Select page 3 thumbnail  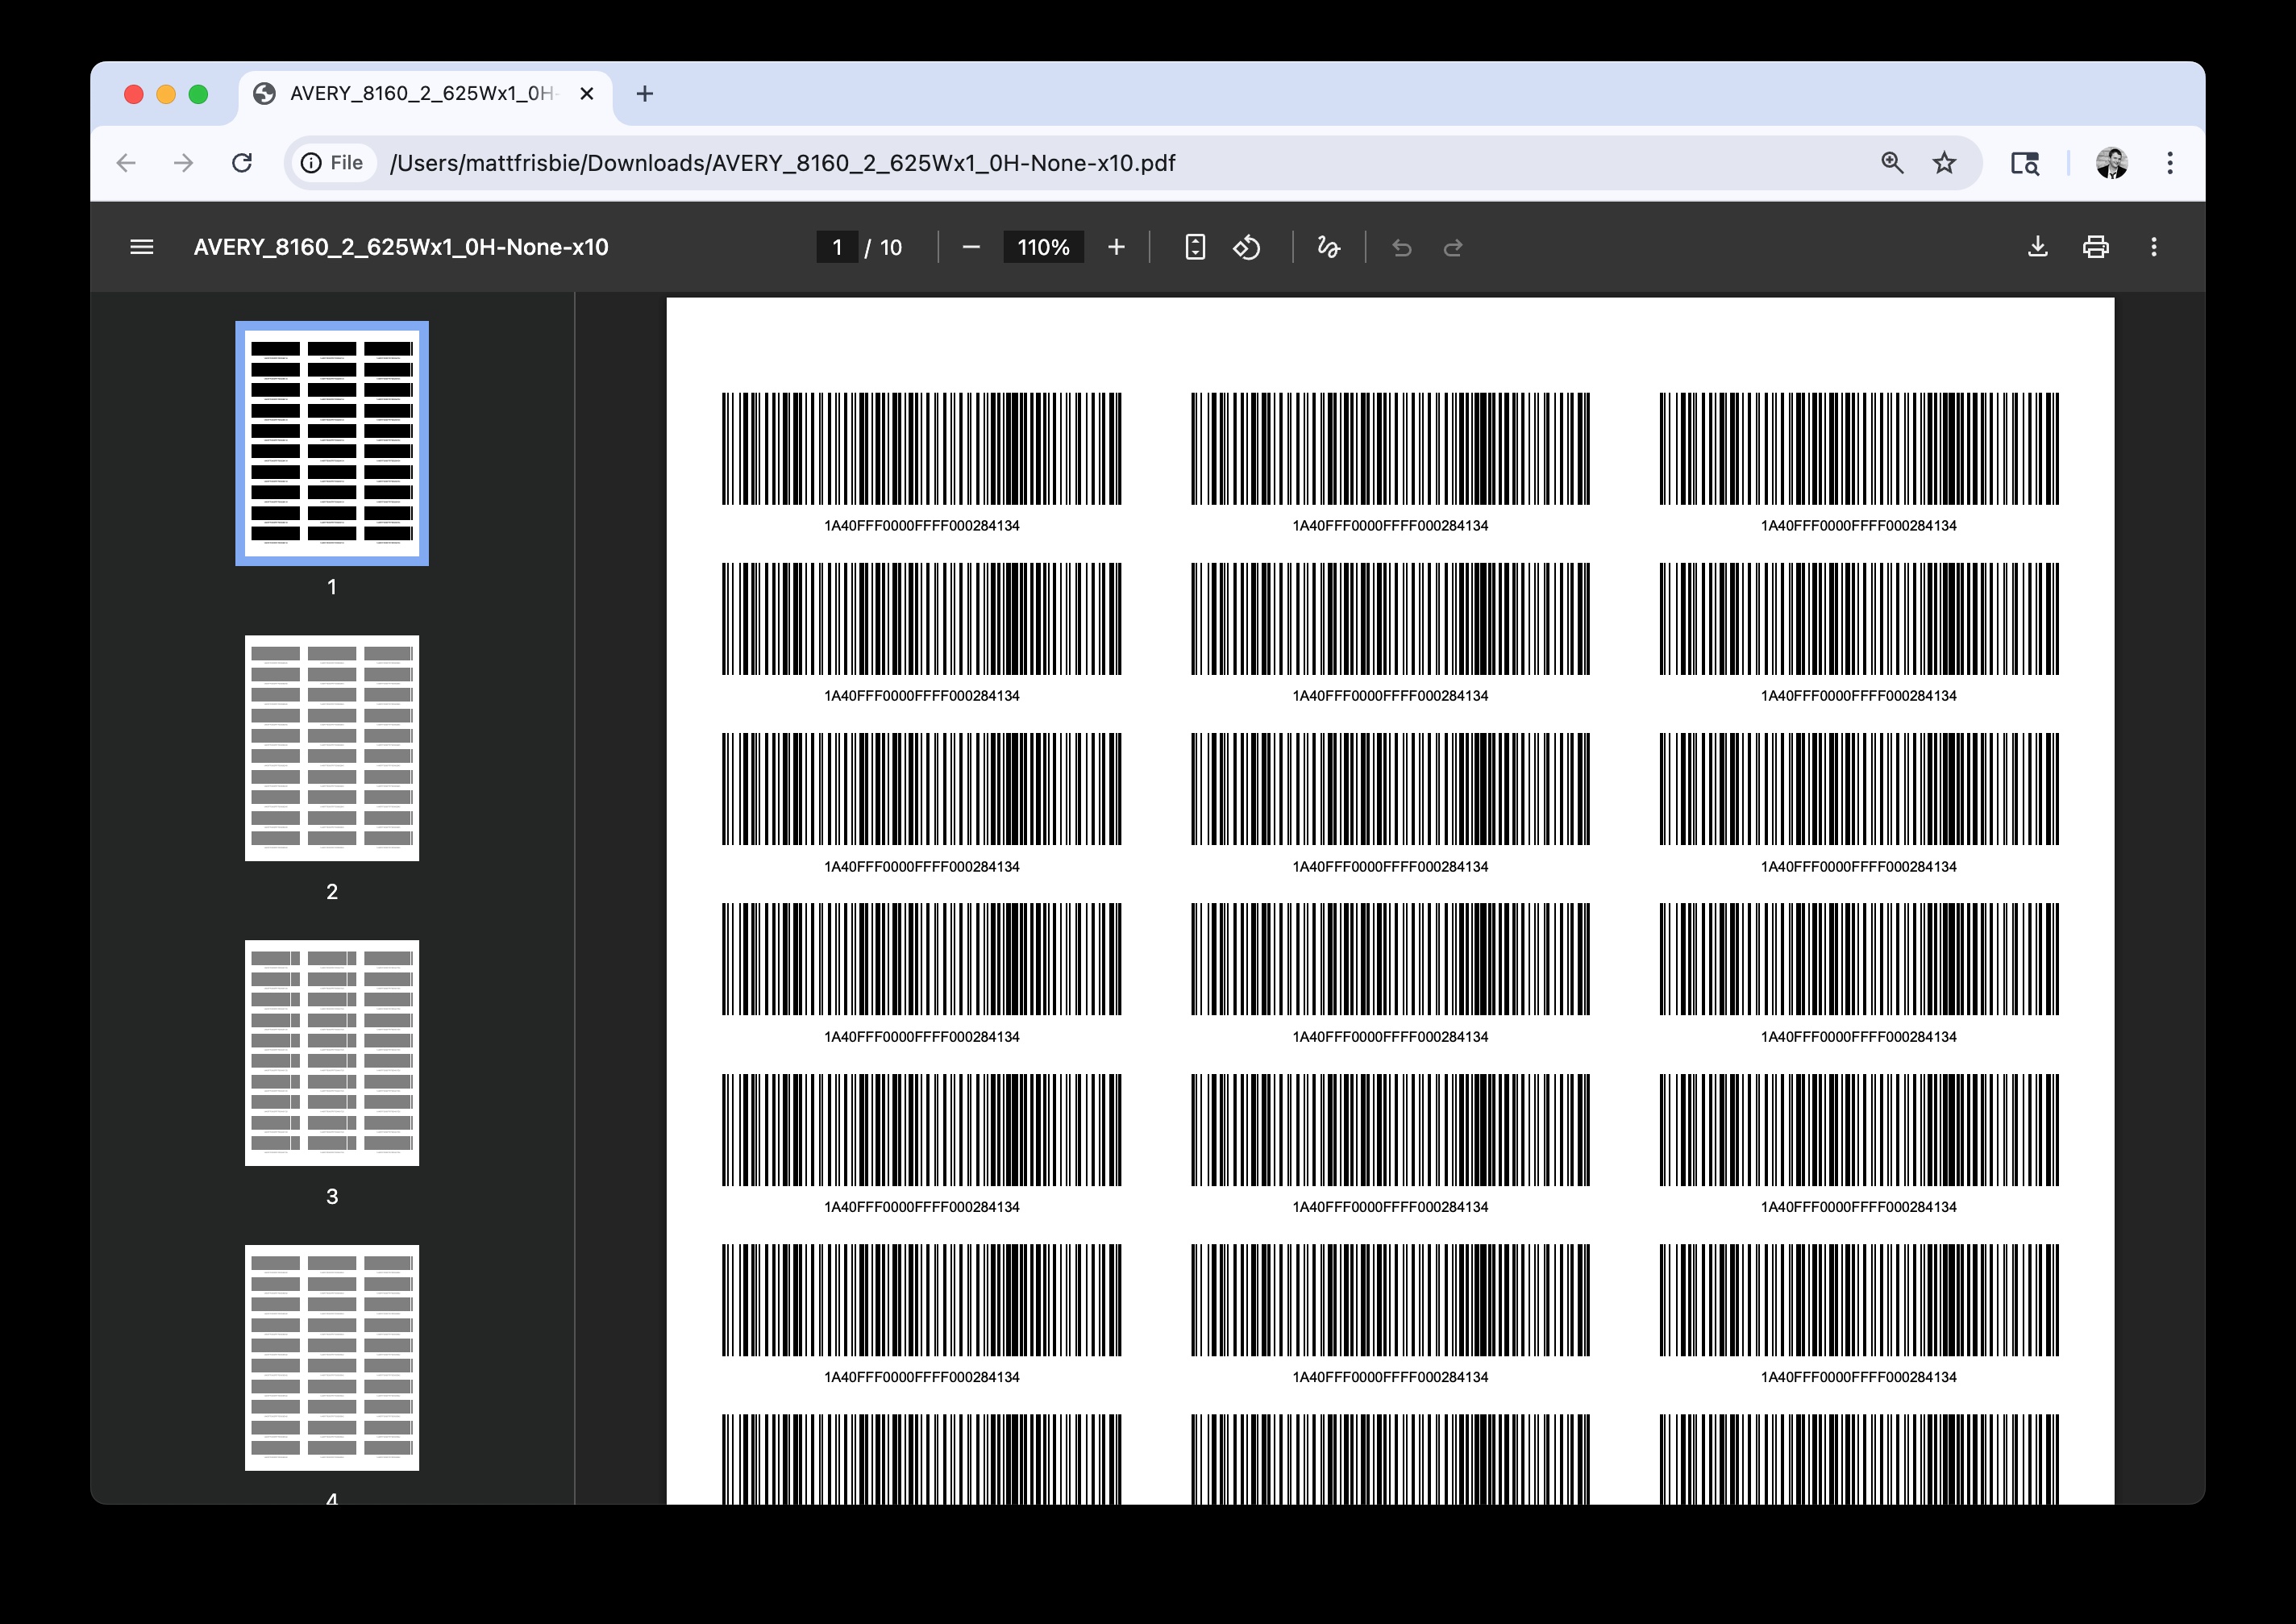[332, 1052]
